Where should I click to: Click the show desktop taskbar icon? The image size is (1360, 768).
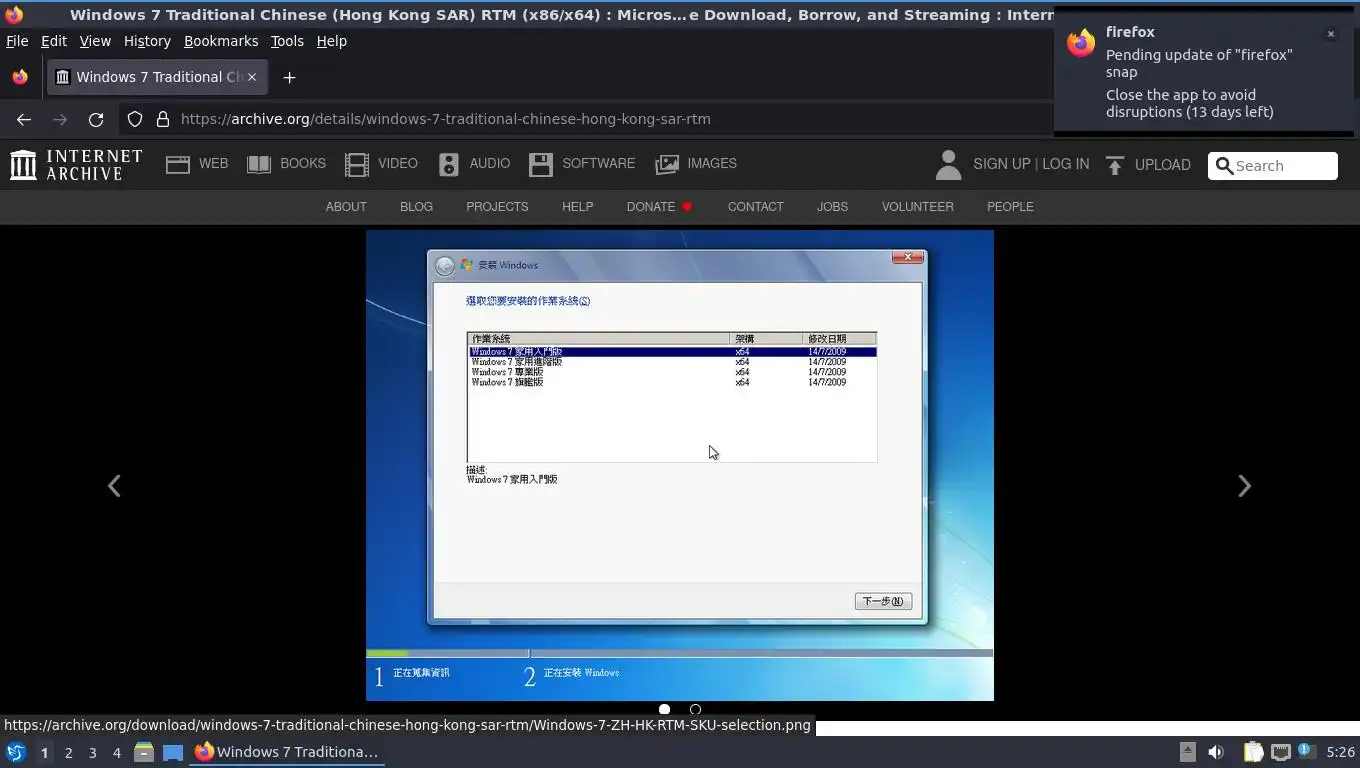(173, 752)
